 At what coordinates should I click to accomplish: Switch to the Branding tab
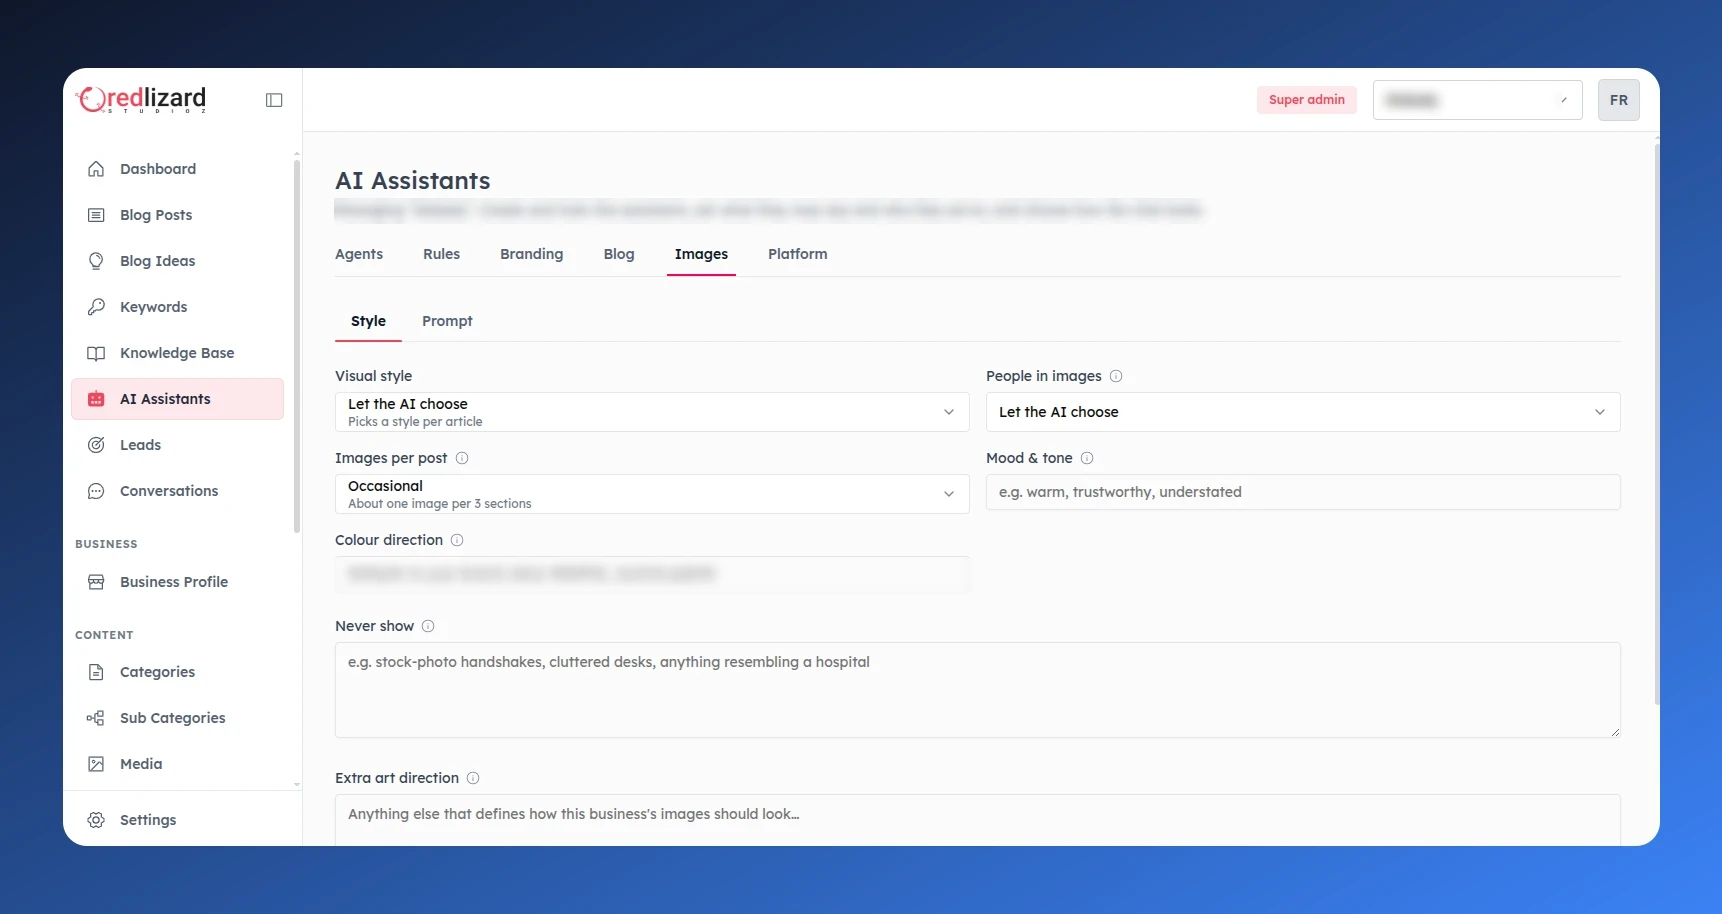532,254
